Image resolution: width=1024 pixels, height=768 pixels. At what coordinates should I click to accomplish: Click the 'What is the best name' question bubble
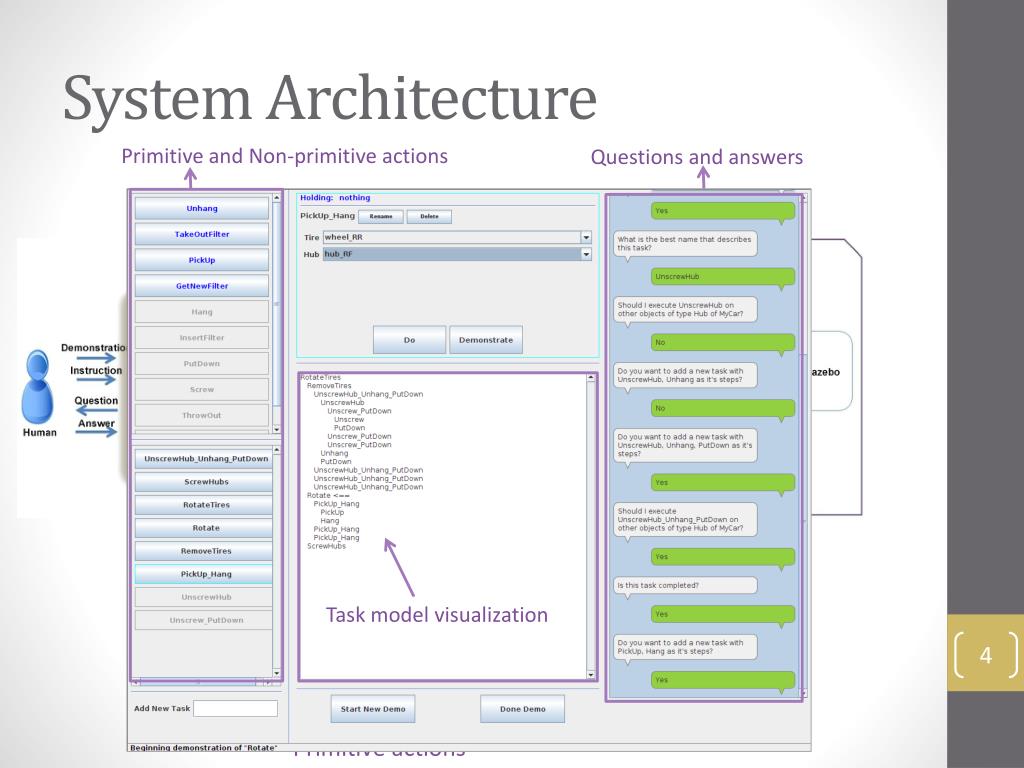pos(685,245)
